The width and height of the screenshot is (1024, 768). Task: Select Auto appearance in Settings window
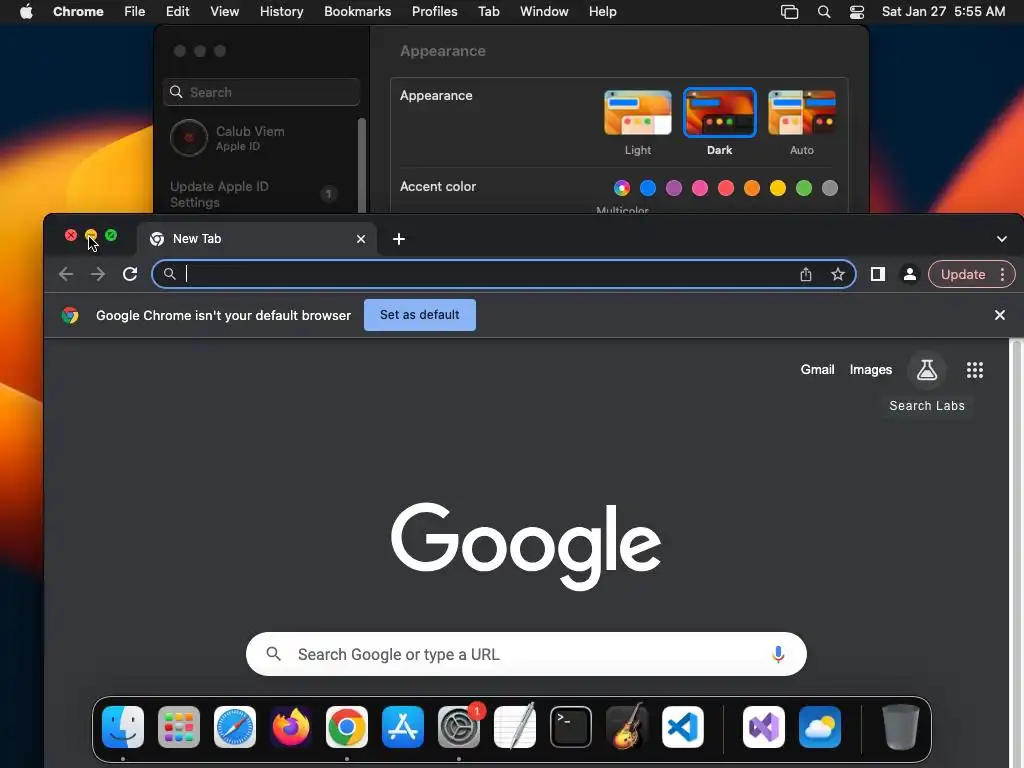point(802,113)
